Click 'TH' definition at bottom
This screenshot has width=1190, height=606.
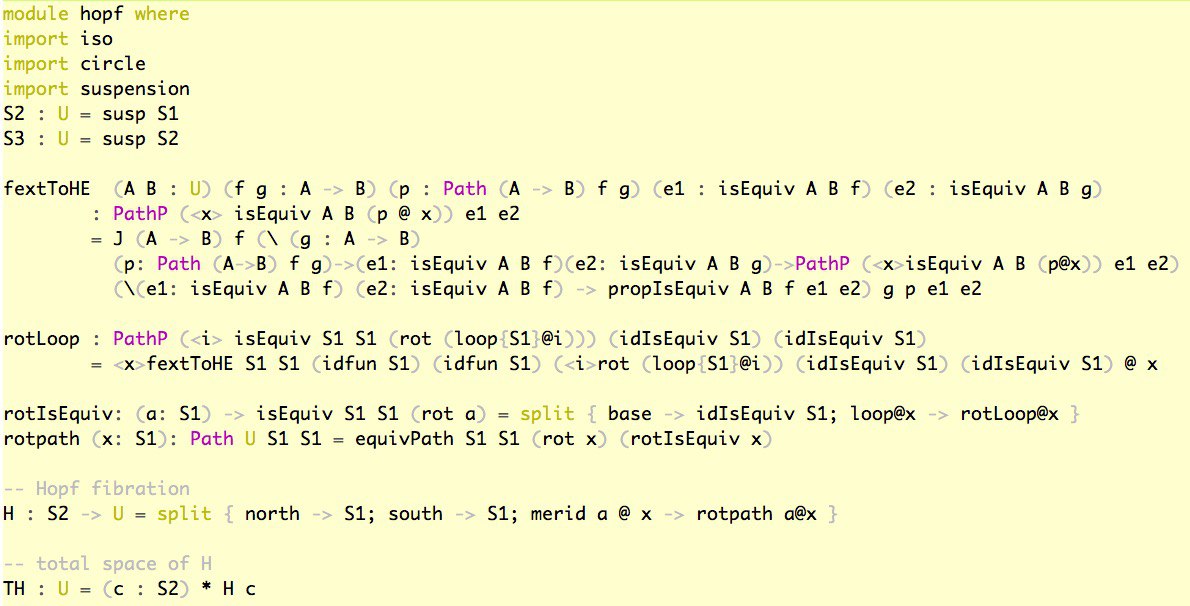14,589
